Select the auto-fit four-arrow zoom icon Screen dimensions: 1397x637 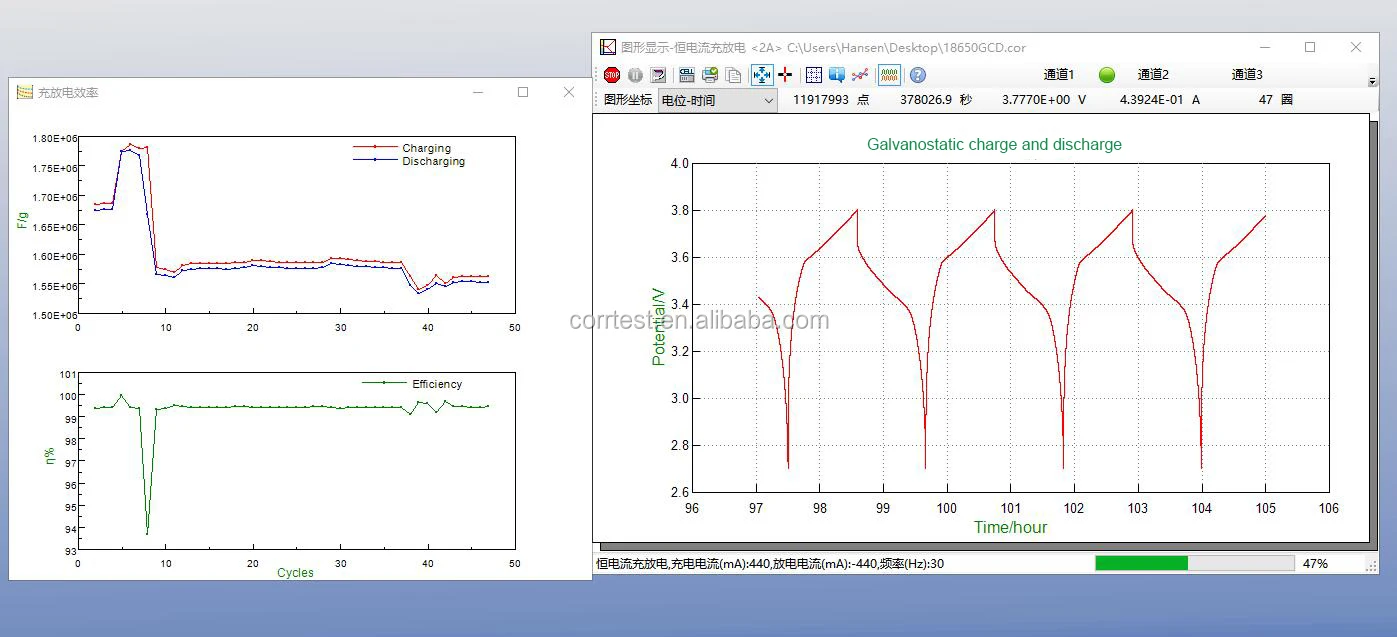(x=762, y=75)
